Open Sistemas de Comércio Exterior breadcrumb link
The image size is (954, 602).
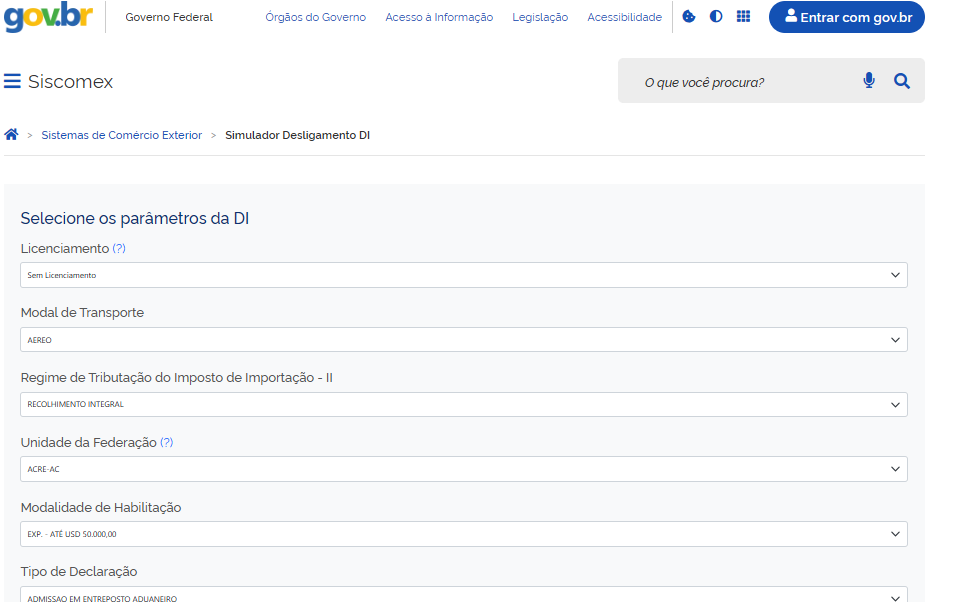pyautogui.click(x=121, y=135)
